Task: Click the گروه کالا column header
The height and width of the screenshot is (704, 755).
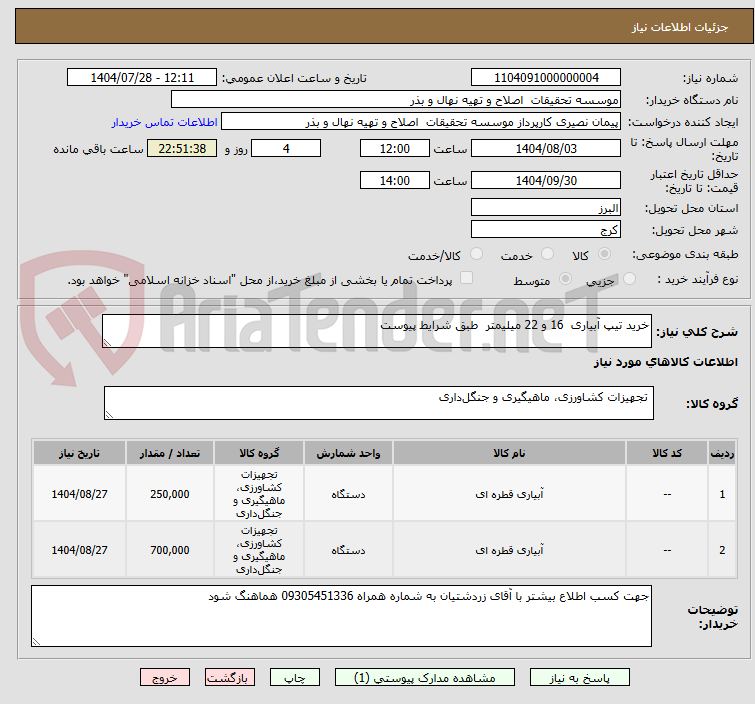Action: pos(259,453)
